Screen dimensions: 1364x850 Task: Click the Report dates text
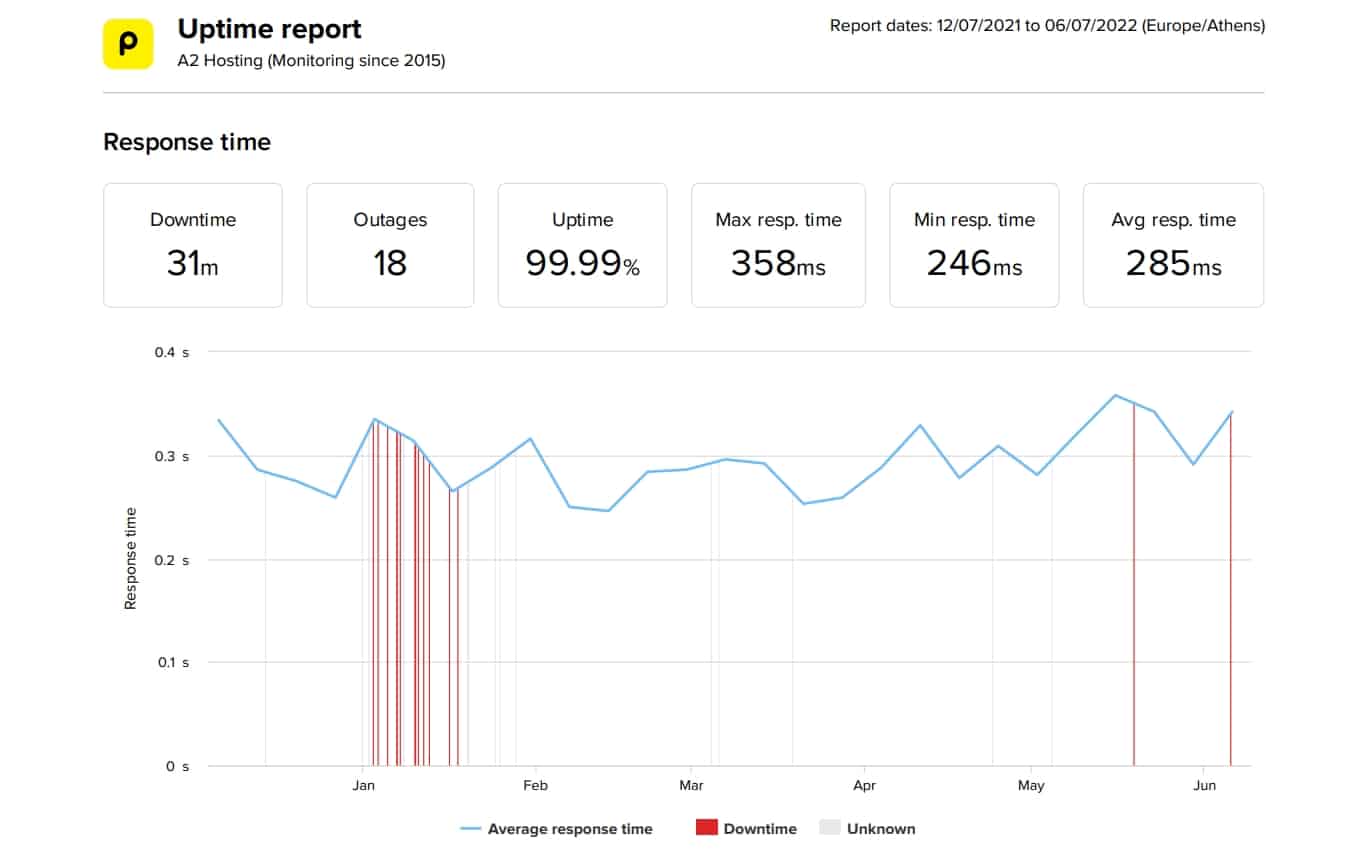[x=1047, y=26]
